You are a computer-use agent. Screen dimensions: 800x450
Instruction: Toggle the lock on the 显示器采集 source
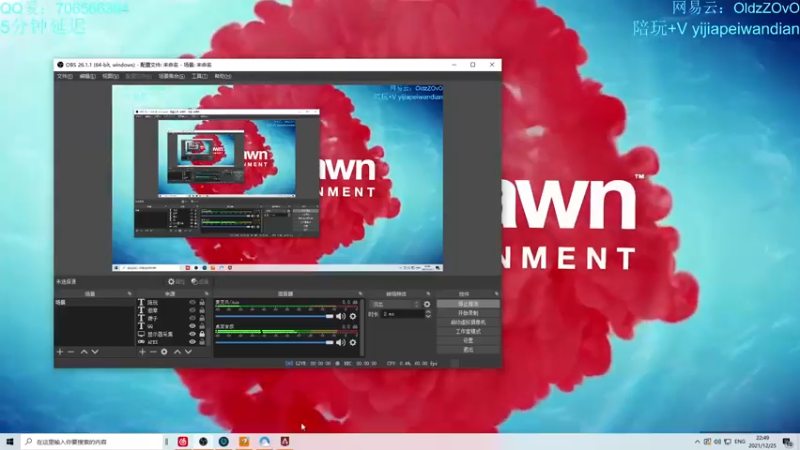tap(202, 334)
